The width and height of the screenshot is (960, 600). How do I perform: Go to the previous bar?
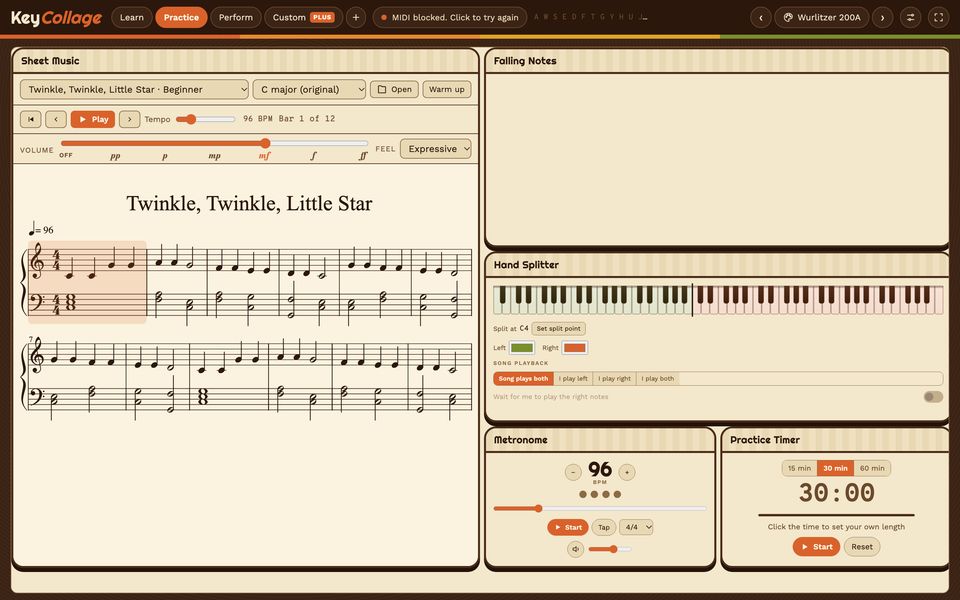pyautogui.click(x=56, y=119)
